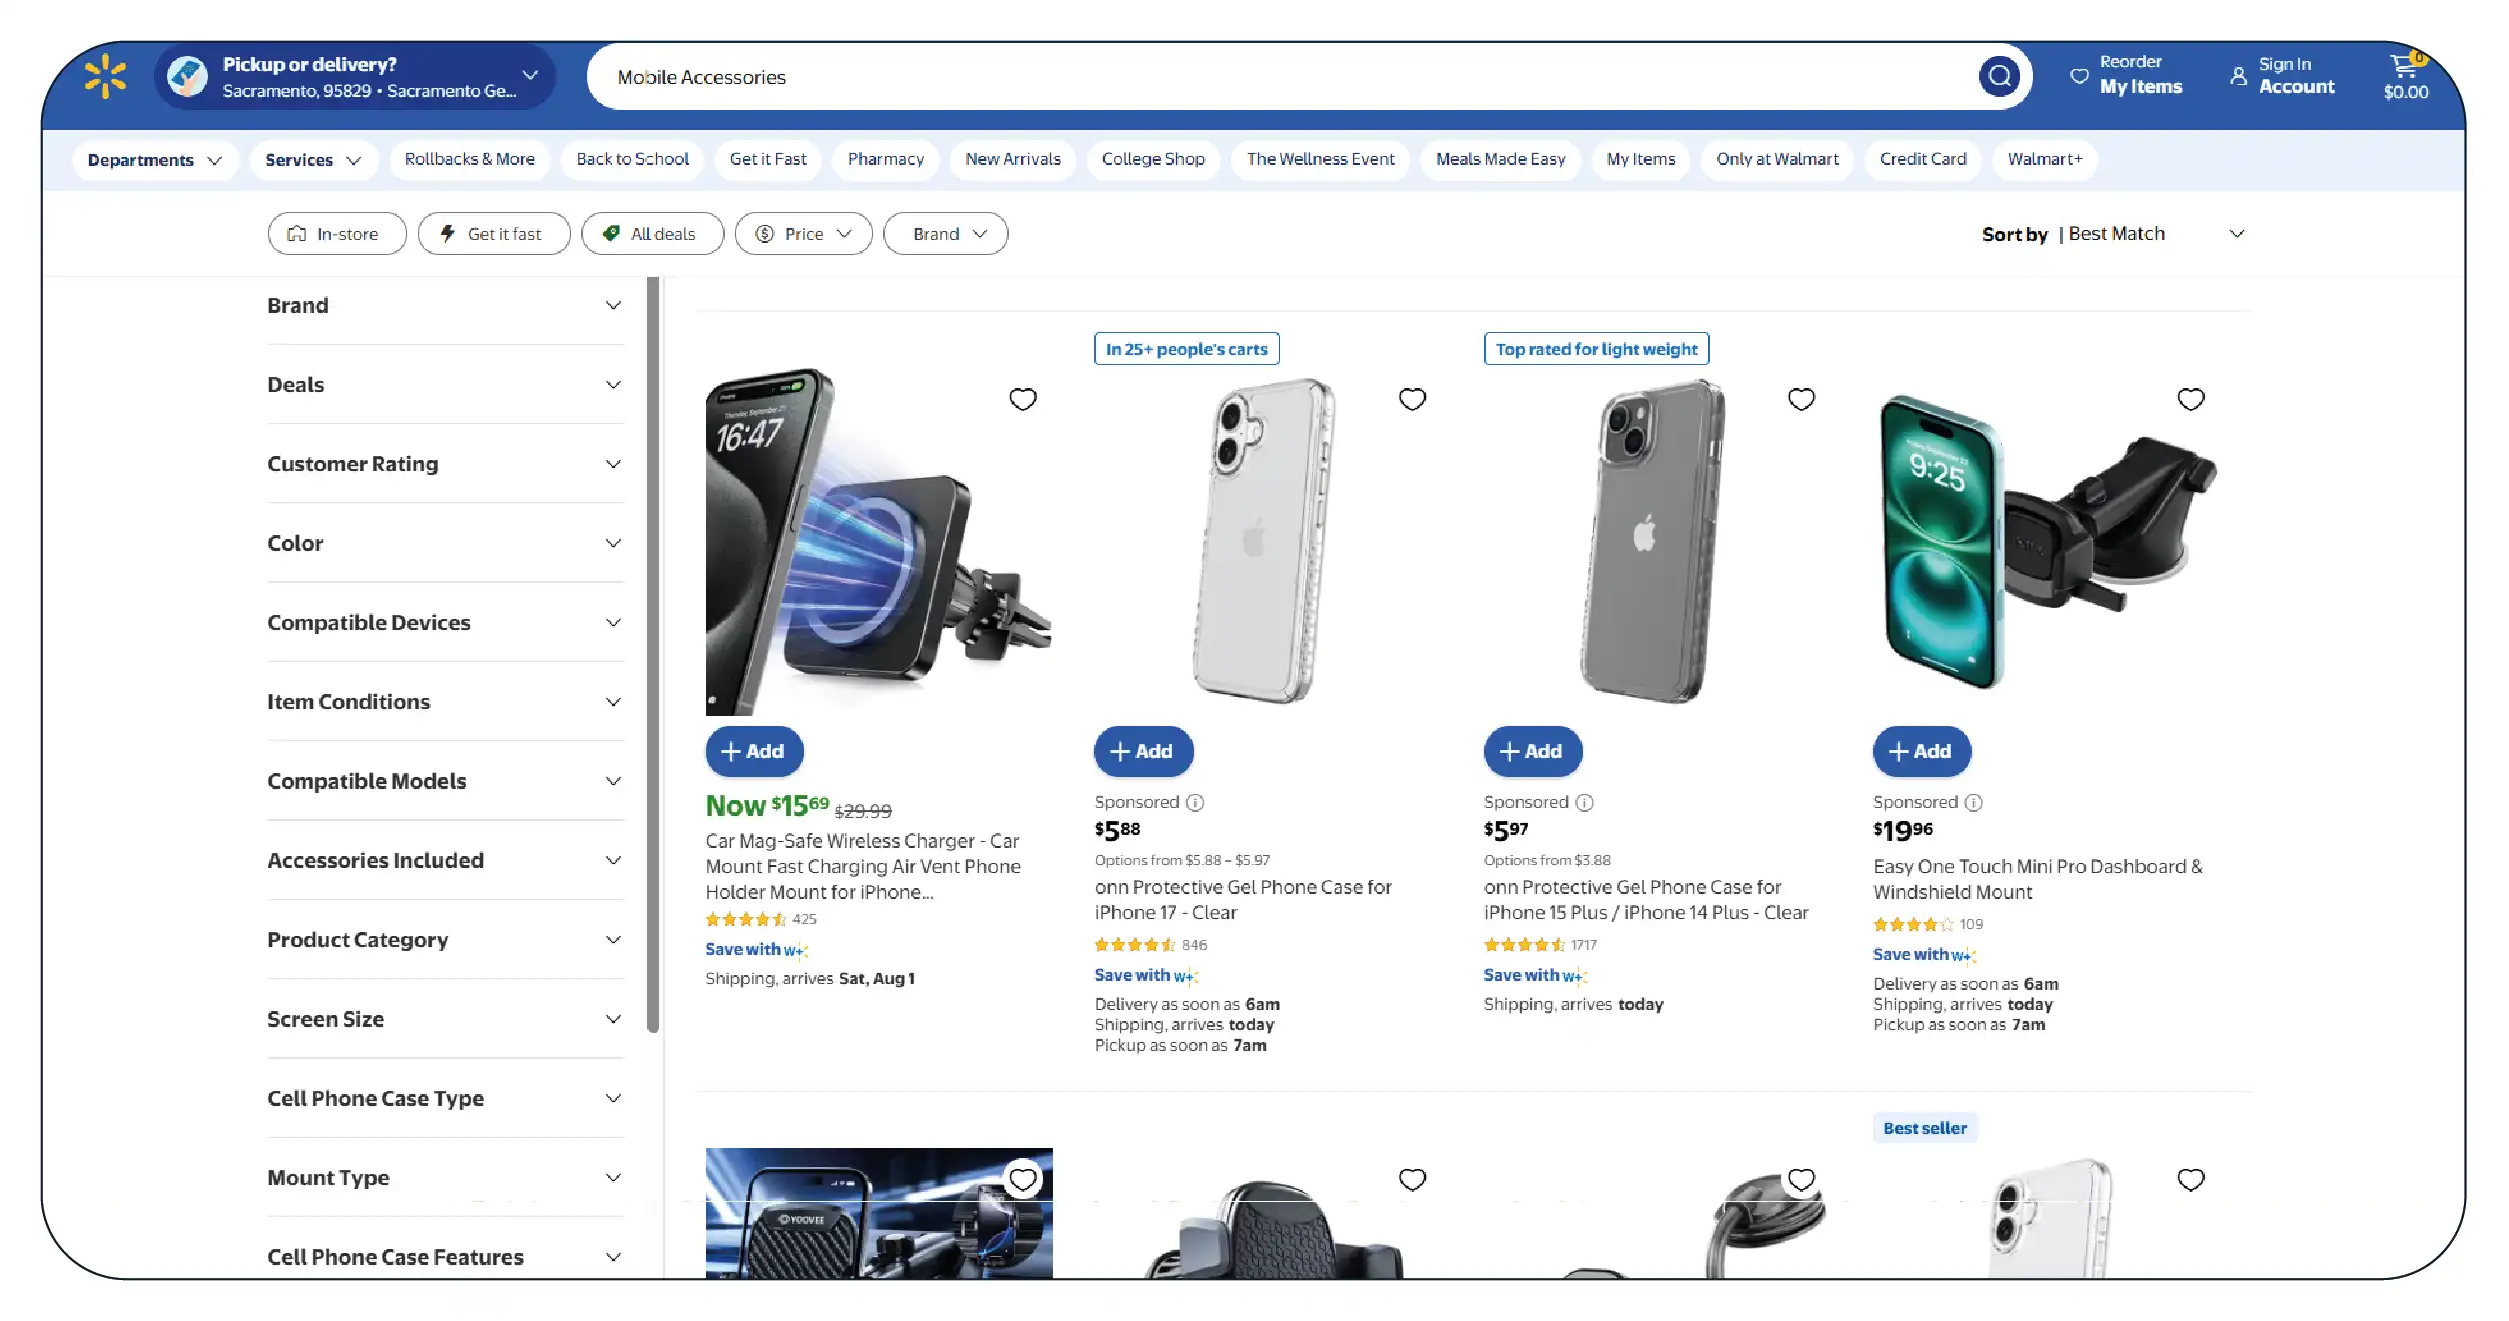Toggle heart on iPhone 17 clear case
Image resolution: width=2509 pixels, height=1321 pixels.
(1412, 399)
